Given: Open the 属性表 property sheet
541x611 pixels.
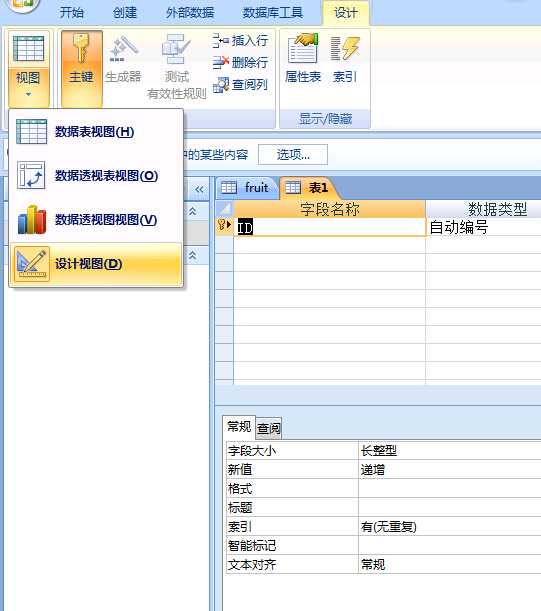Looking at the screenshot, I should (303, 58).
